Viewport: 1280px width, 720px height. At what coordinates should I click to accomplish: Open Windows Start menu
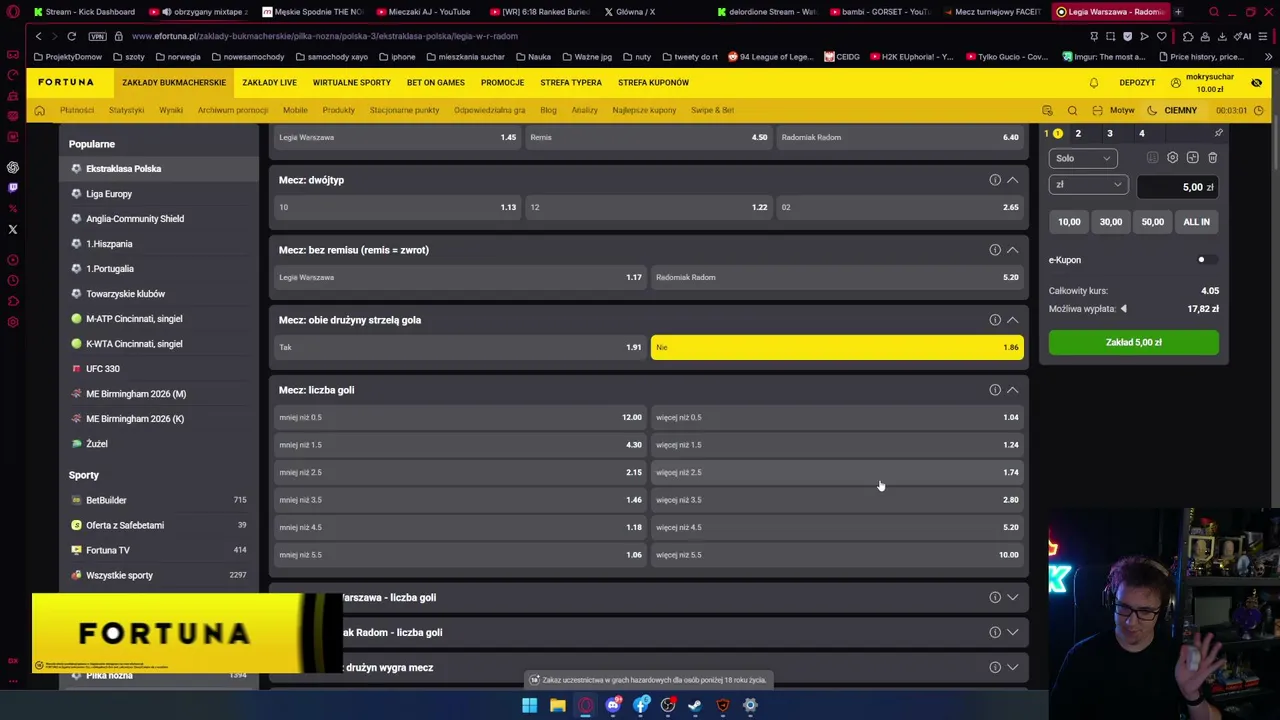click(529, 705)
